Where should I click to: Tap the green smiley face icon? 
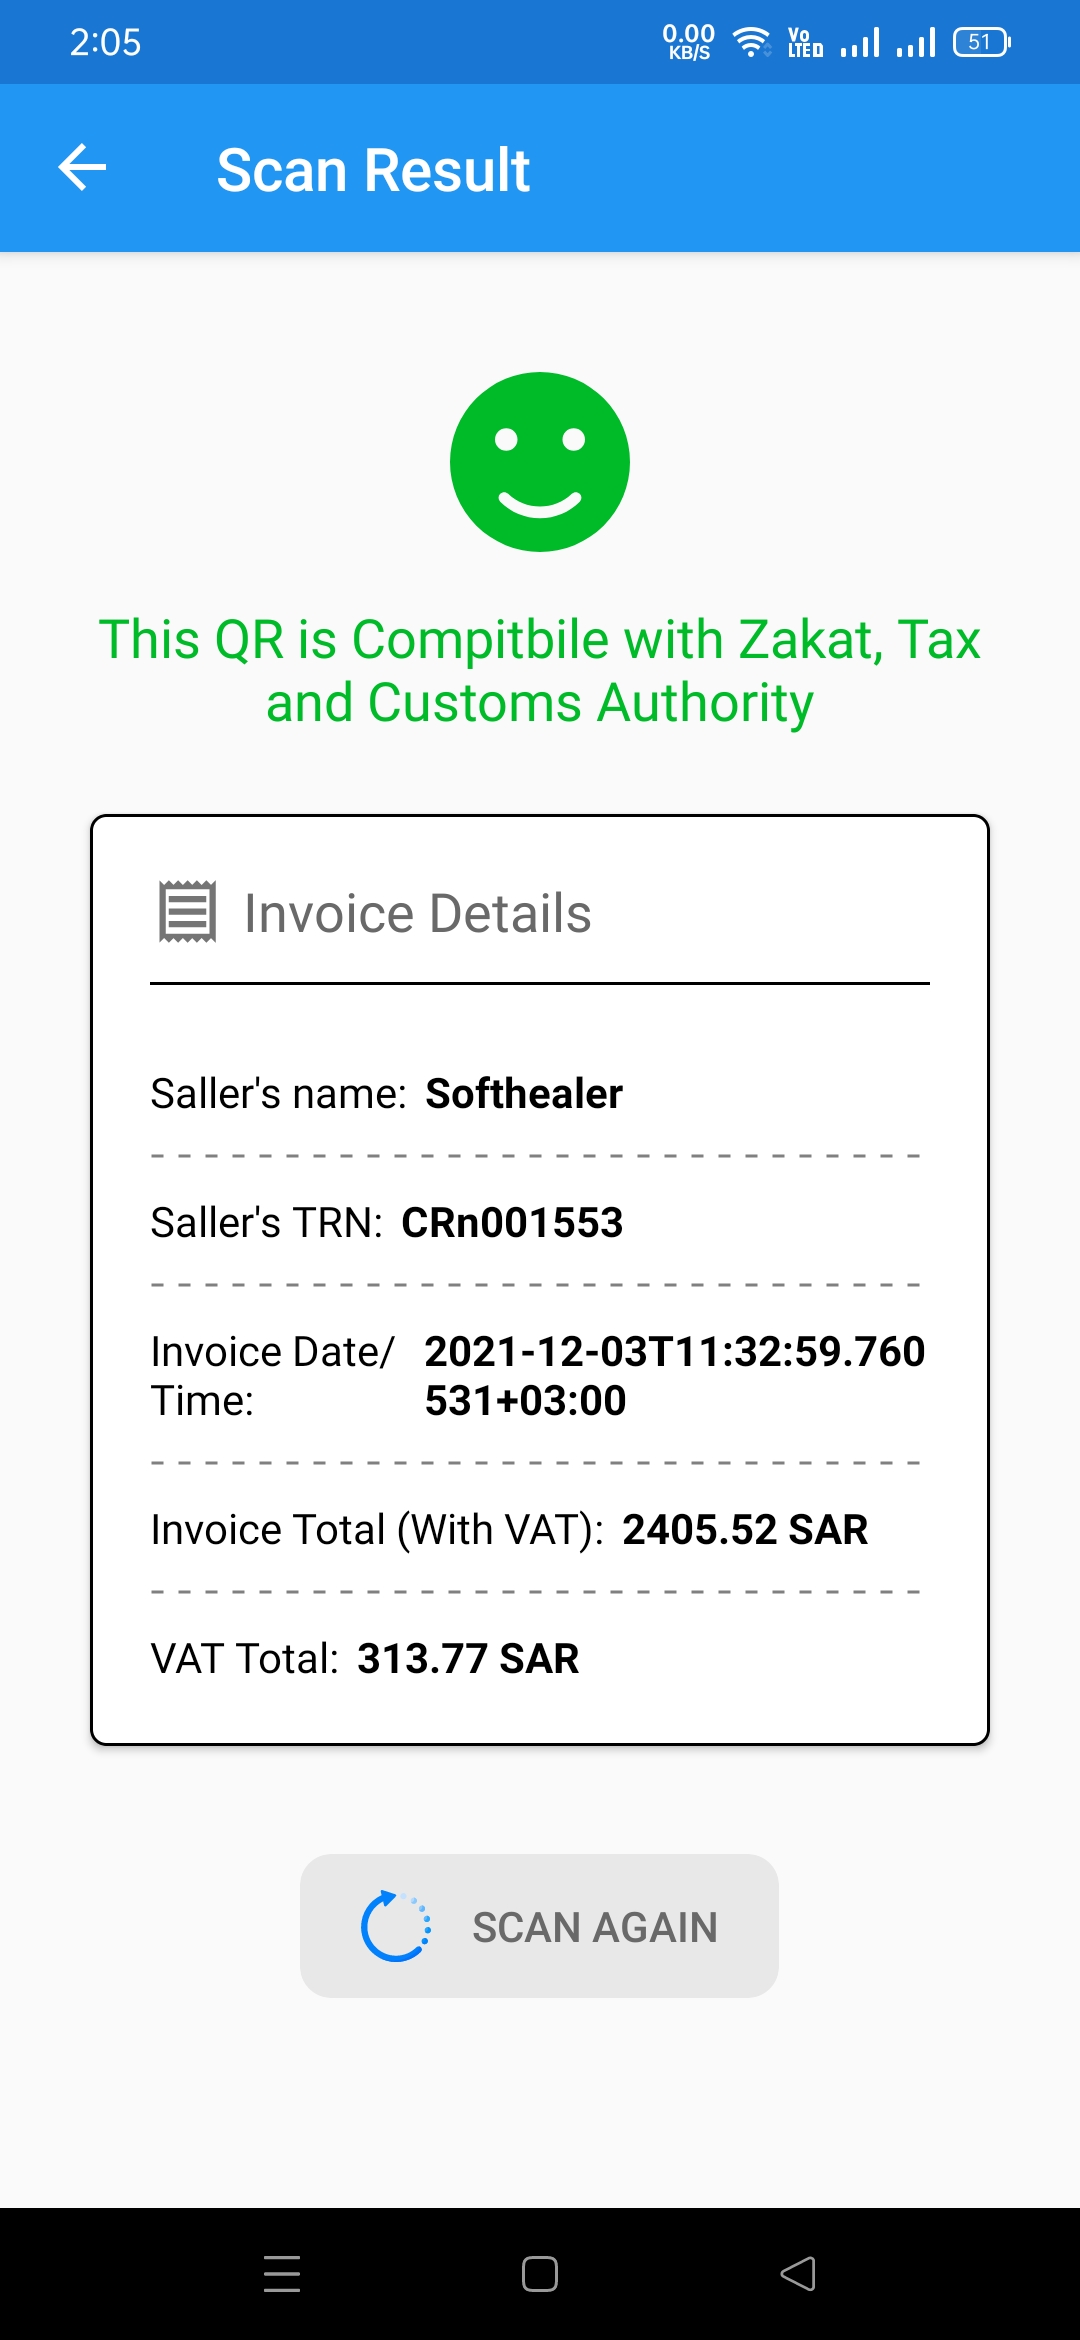pos(540,462)
